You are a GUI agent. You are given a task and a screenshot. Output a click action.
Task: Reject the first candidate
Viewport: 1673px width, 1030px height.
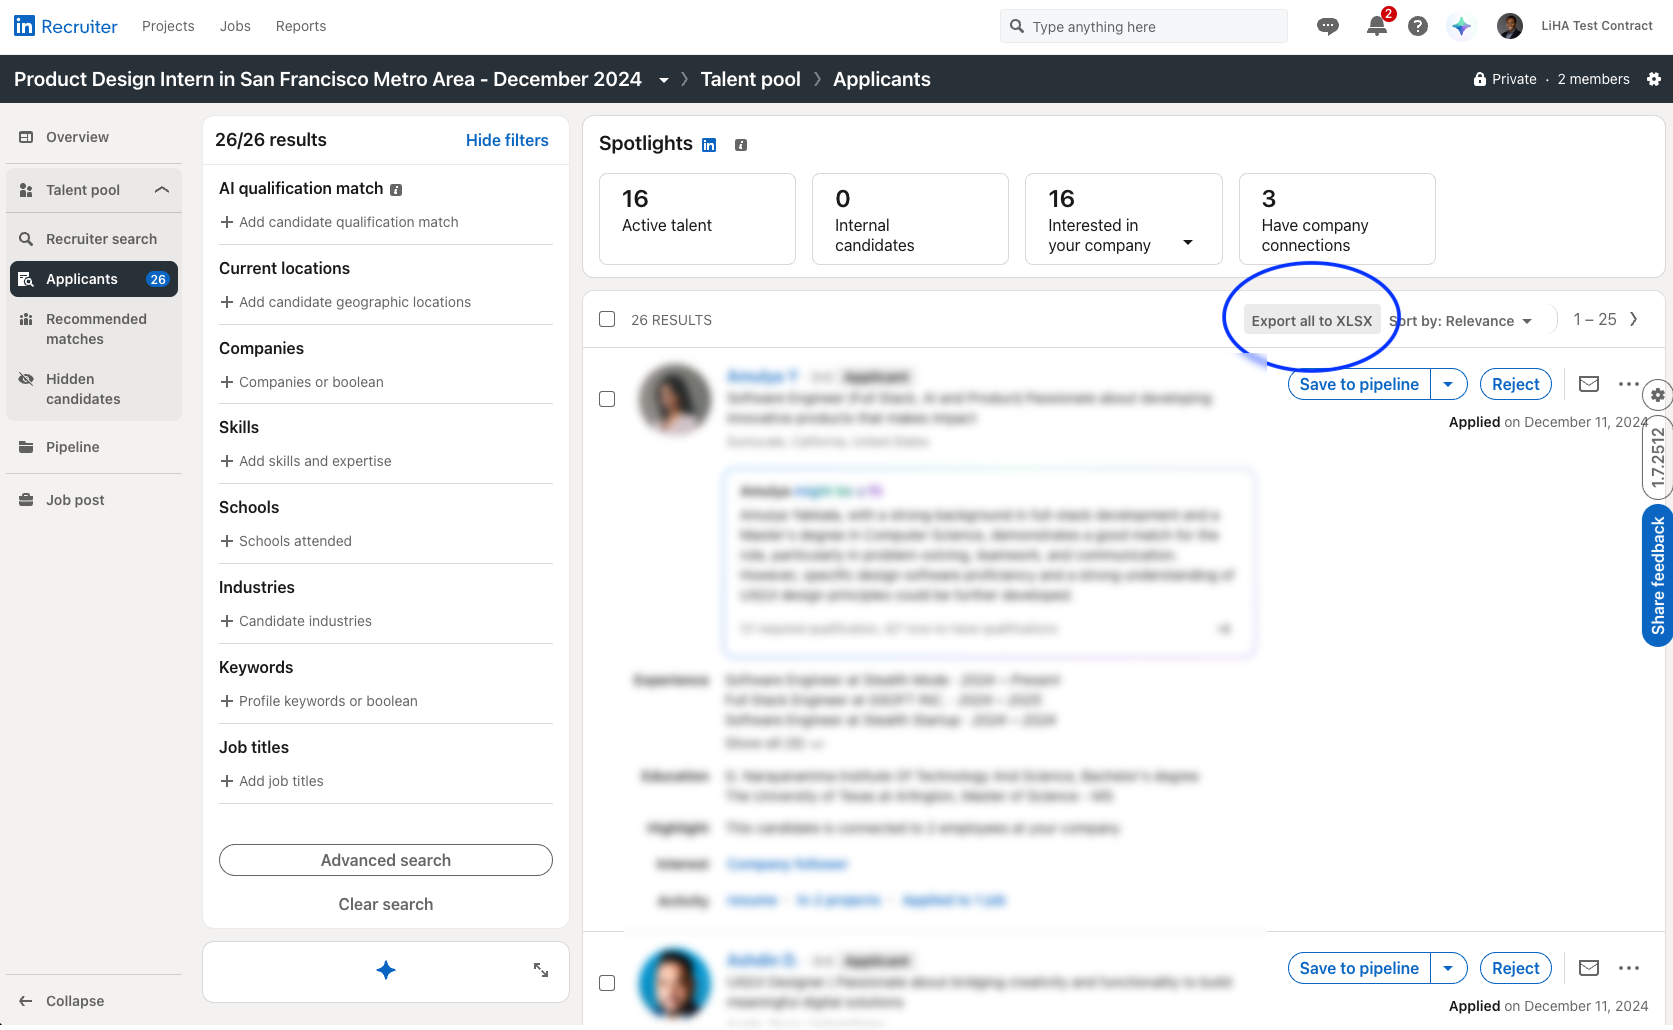click(1516, 384)
